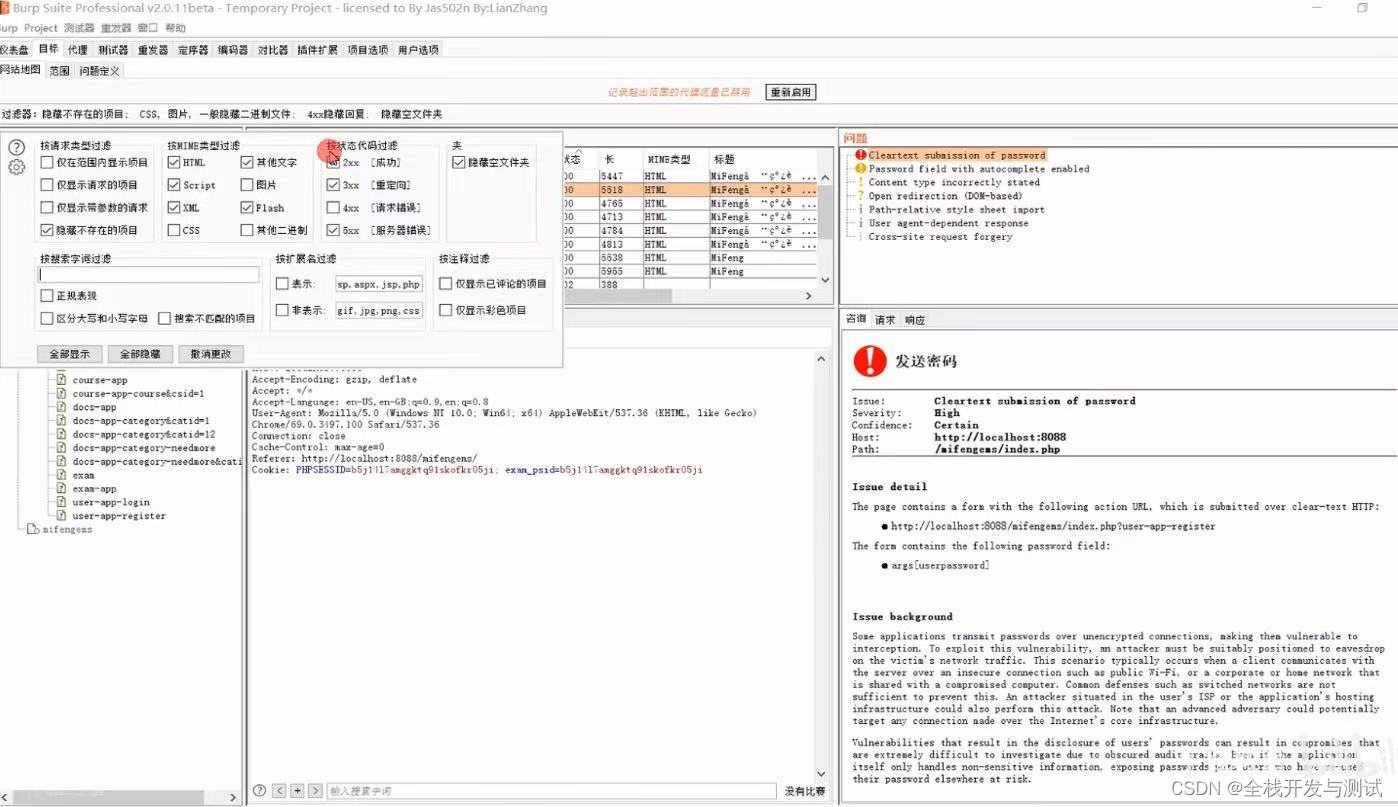Open the 帮助 help menu
Image resolution: width=1398 pixels, height=807 pixels.
pyautogui.click(x=175, y=28)
